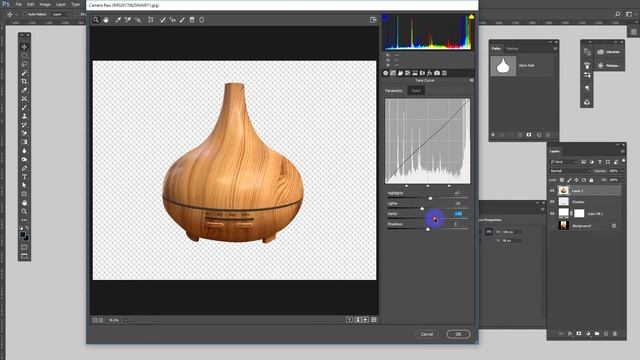Select the Camera Raw Zoom tool

tap(96, 20)
